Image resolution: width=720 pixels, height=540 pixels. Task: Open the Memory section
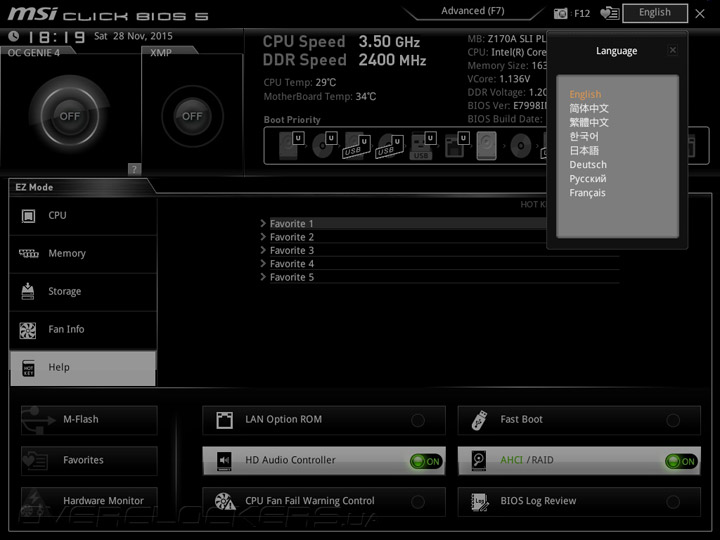click(x=83, y=253)
